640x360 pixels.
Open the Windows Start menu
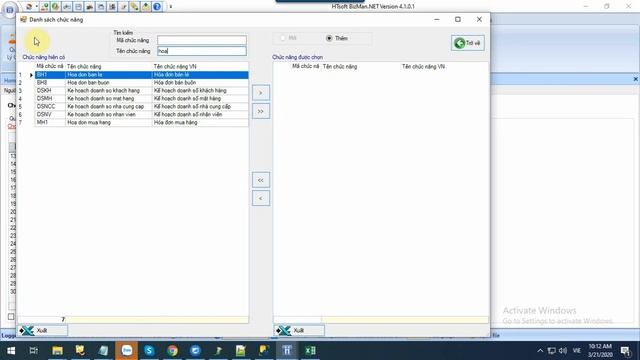(x=11, y=351)
